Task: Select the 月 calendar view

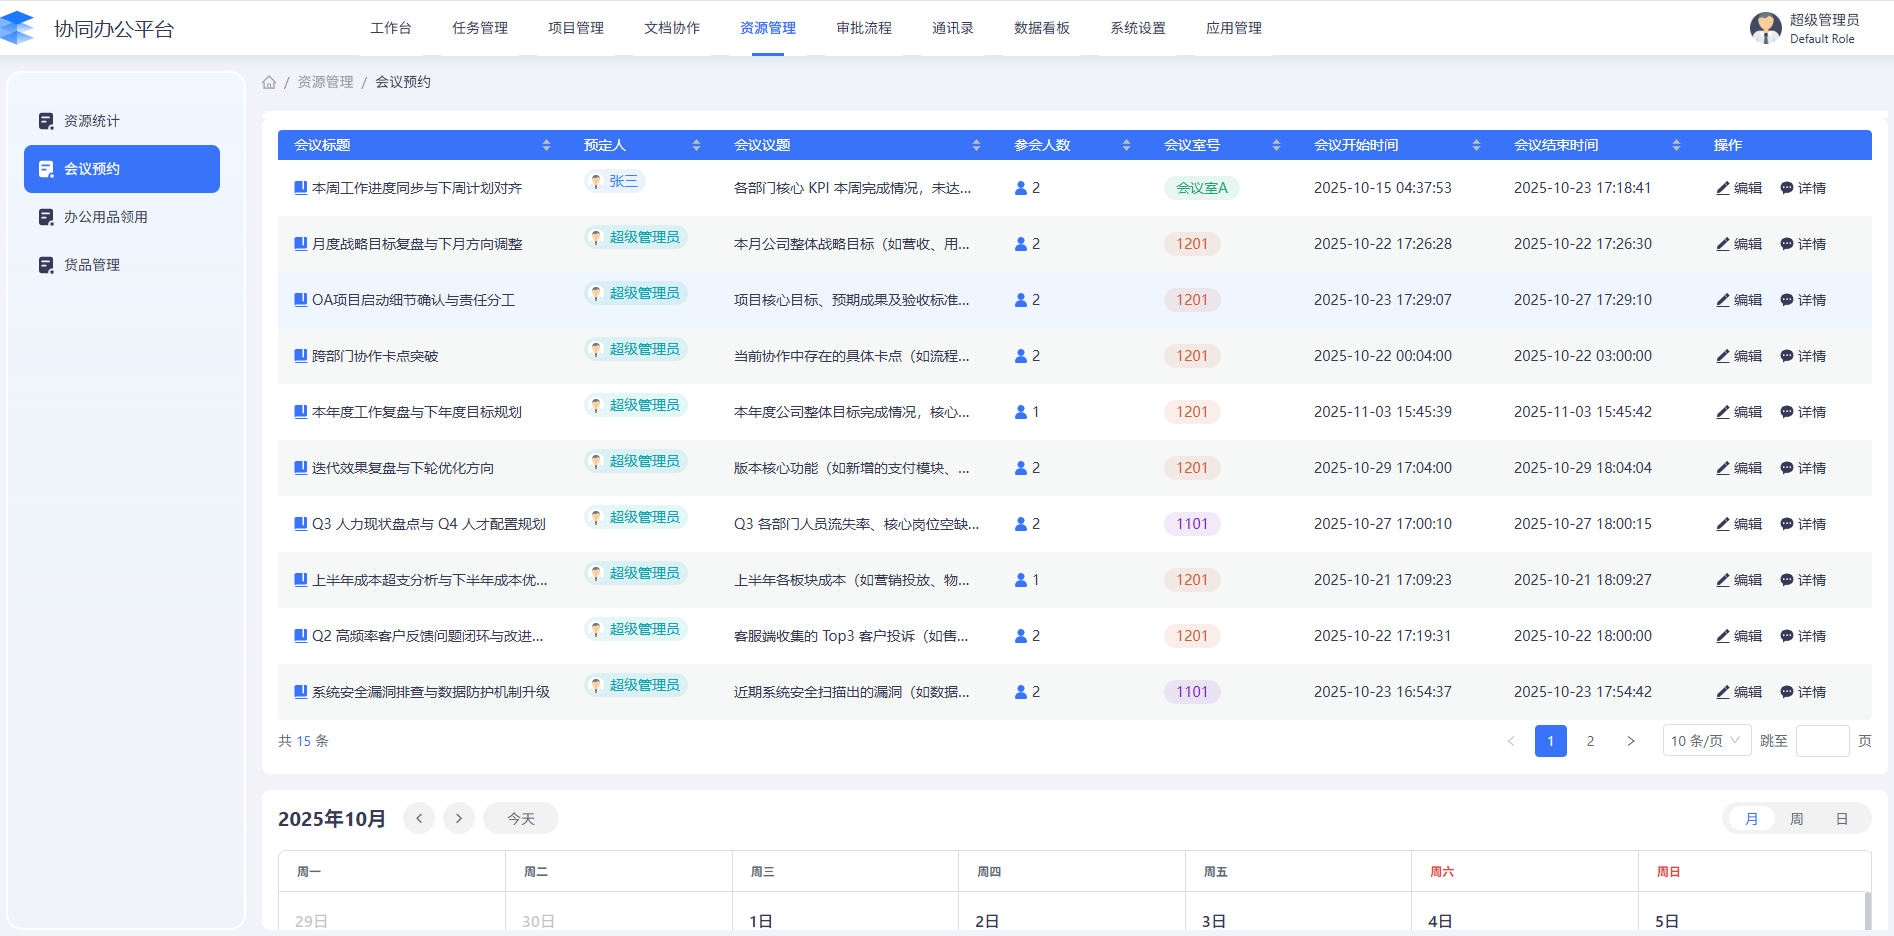Action: (1751, 819)
